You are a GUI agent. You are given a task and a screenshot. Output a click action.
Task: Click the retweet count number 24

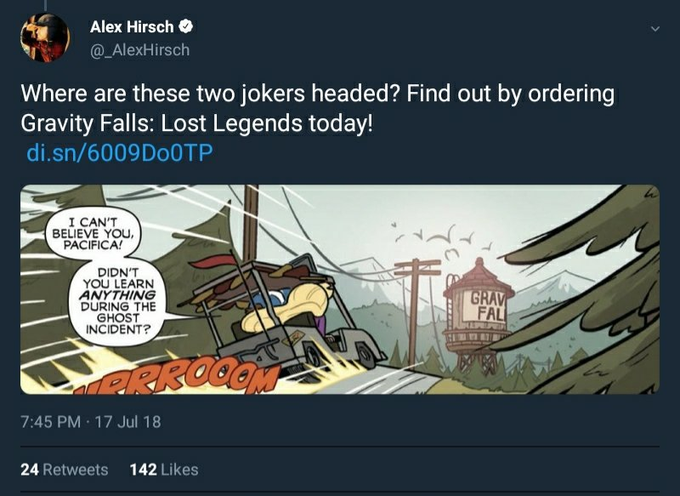pyautogui.click(x=29, y=470)
